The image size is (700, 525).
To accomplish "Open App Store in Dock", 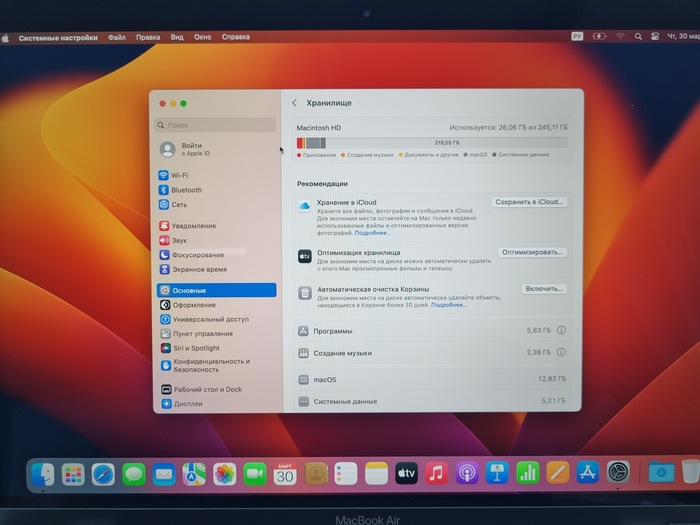I will coord(588,472).
